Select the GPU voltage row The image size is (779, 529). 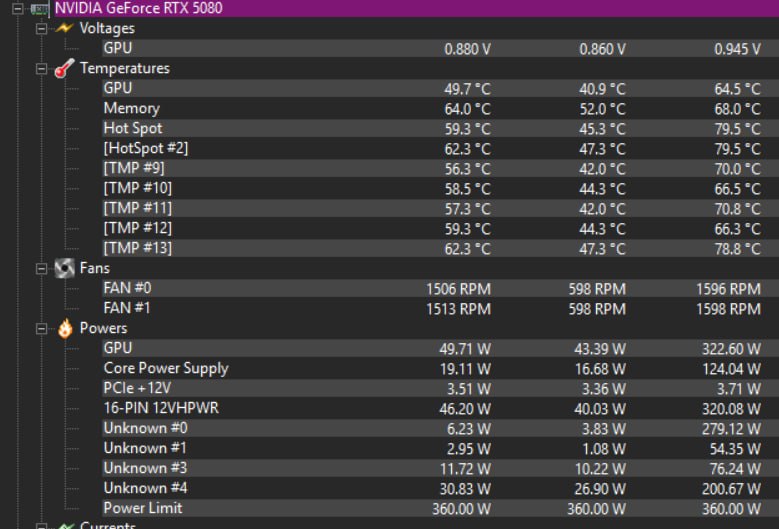click(440, 48)
